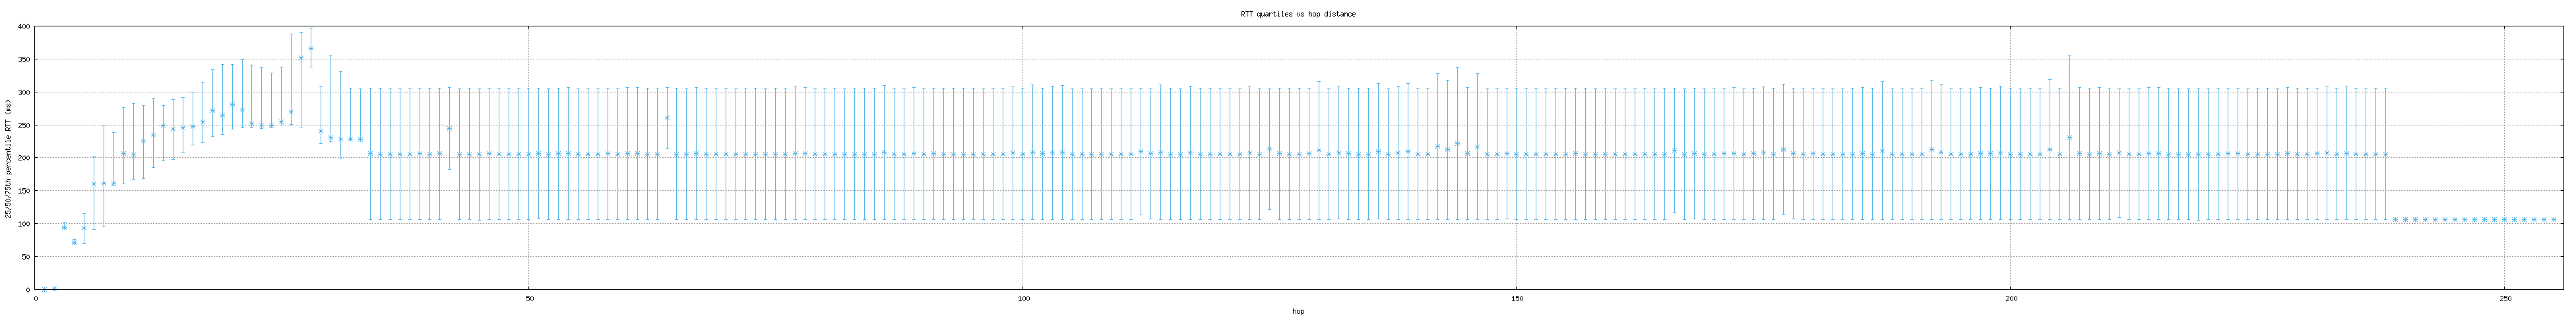Viewport: 2576px width, 317px height.
Task: Select the raised median marker near hop 64
Action: pyautogui.click(x=667, y=118)
